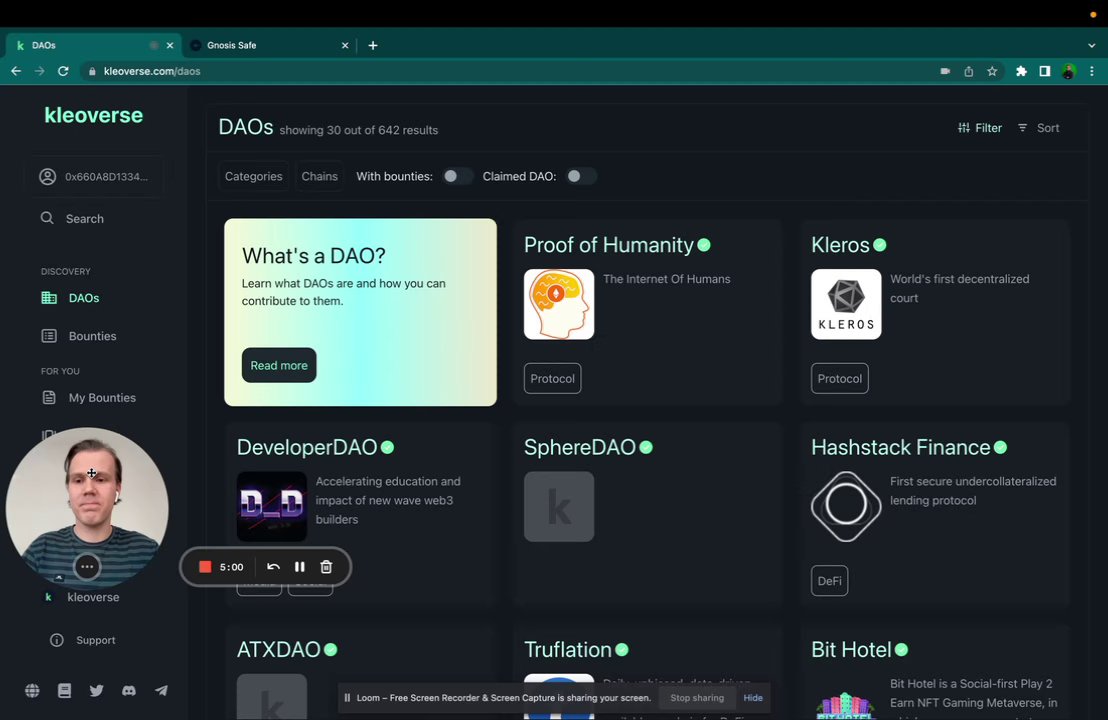Click the Support link in sidebar
This screenshot has width=1108, height=720.
[x=83, y=640]
